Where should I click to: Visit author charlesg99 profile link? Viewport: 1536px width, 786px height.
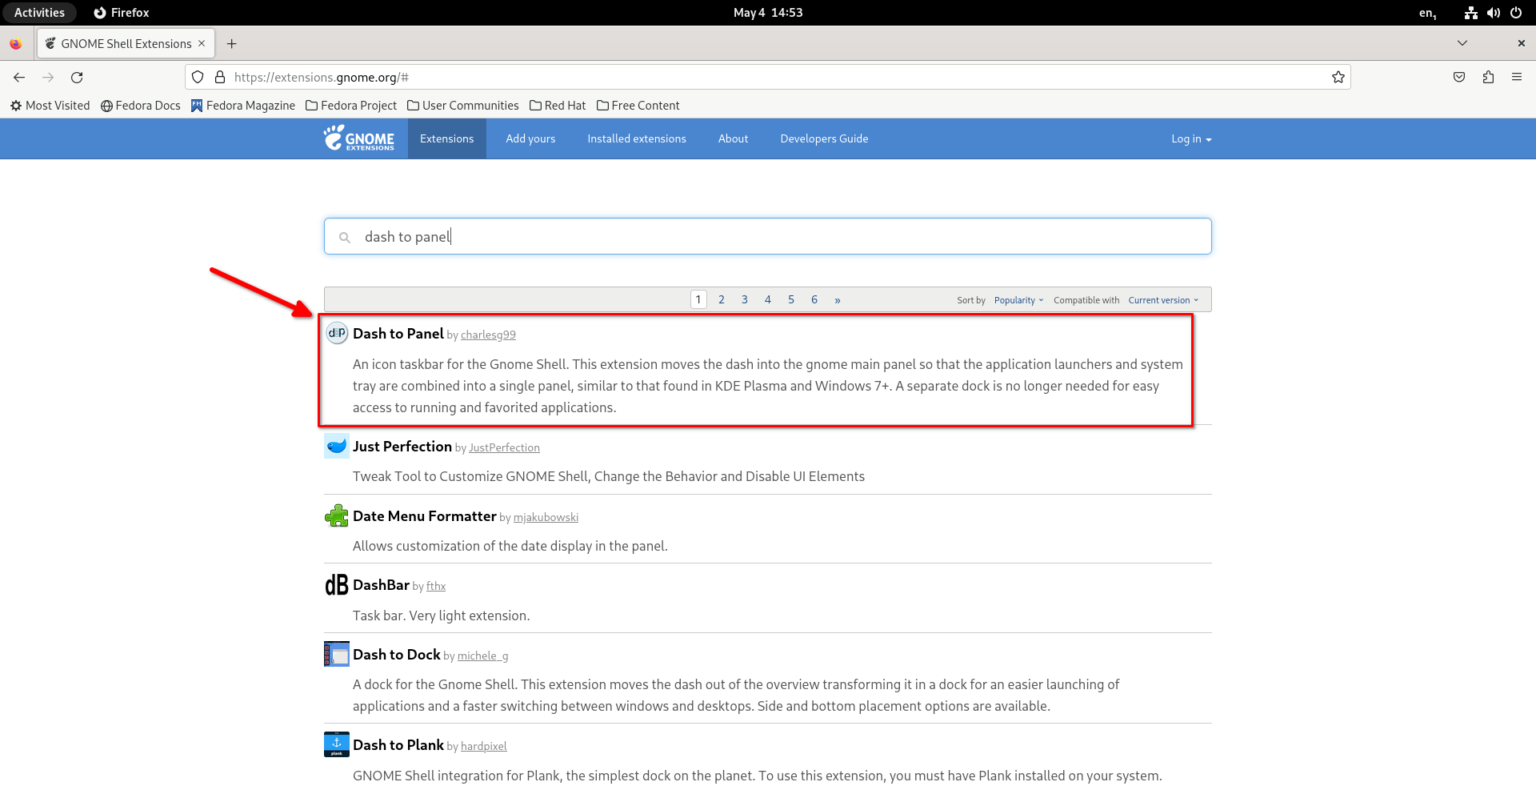(x=488, y=335)
